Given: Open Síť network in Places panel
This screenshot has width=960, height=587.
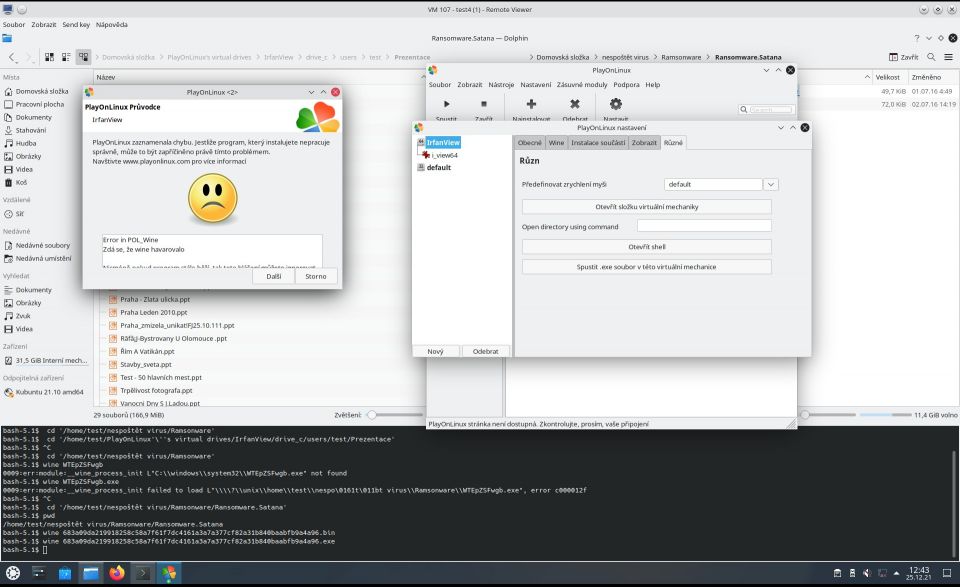Looking at the screenshot, I should (x=20, y=214).
